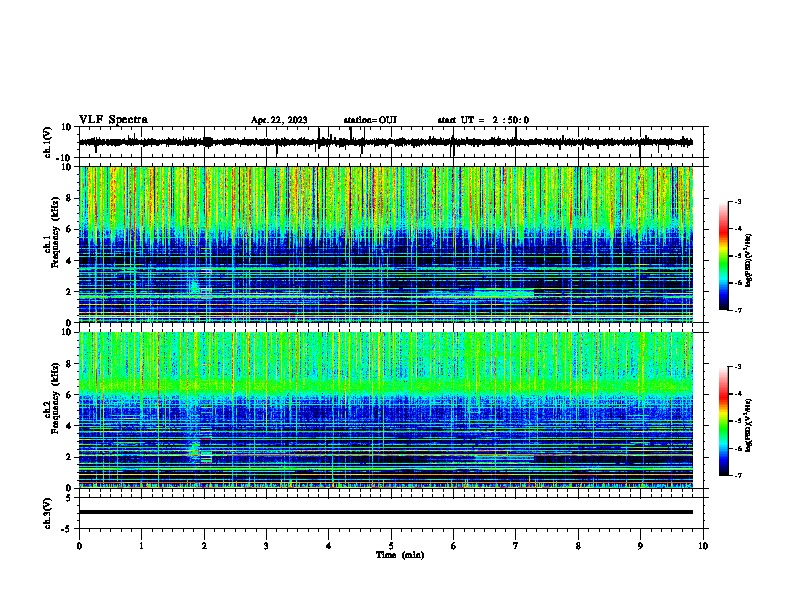Click time axis tick label "3"
Image resolution: width=792 pixels, height=612 pixels.
tap(266, 546)
